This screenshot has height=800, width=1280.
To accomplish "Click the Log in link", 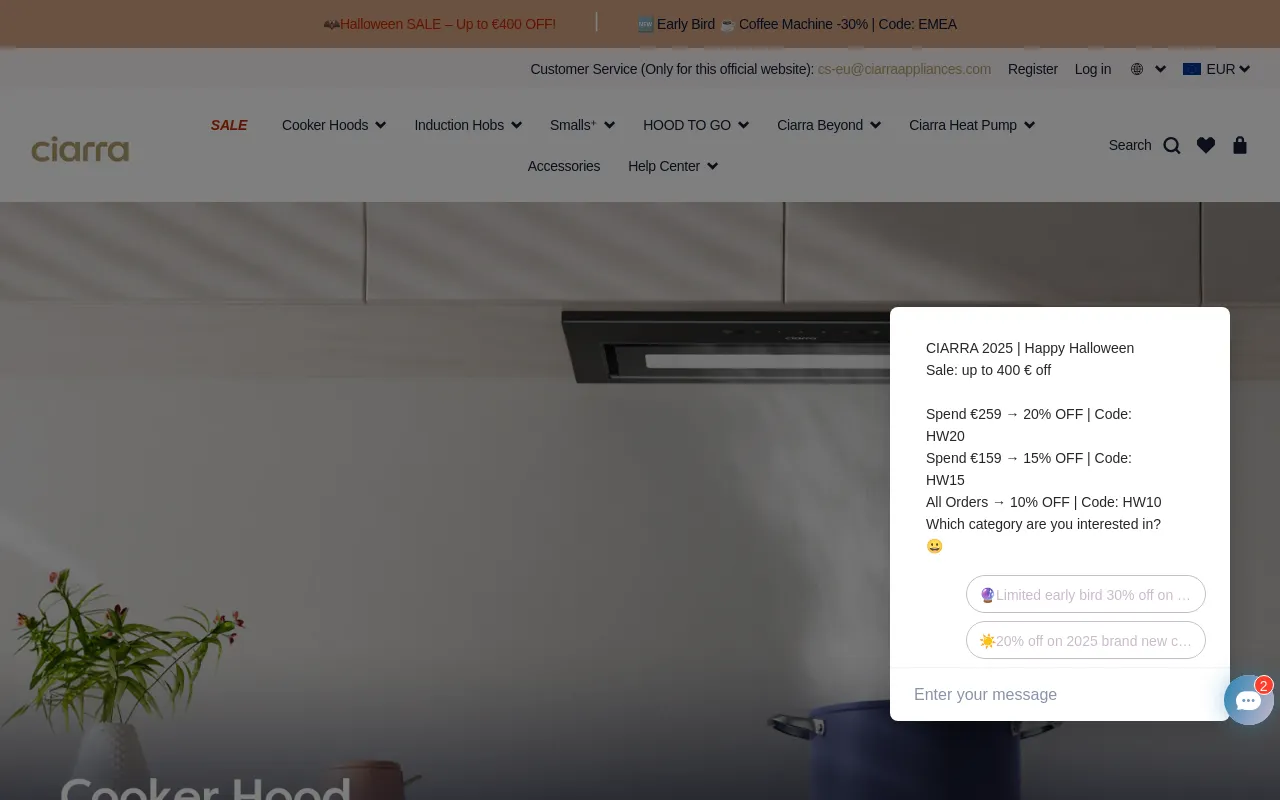I will coord(1093,69).
